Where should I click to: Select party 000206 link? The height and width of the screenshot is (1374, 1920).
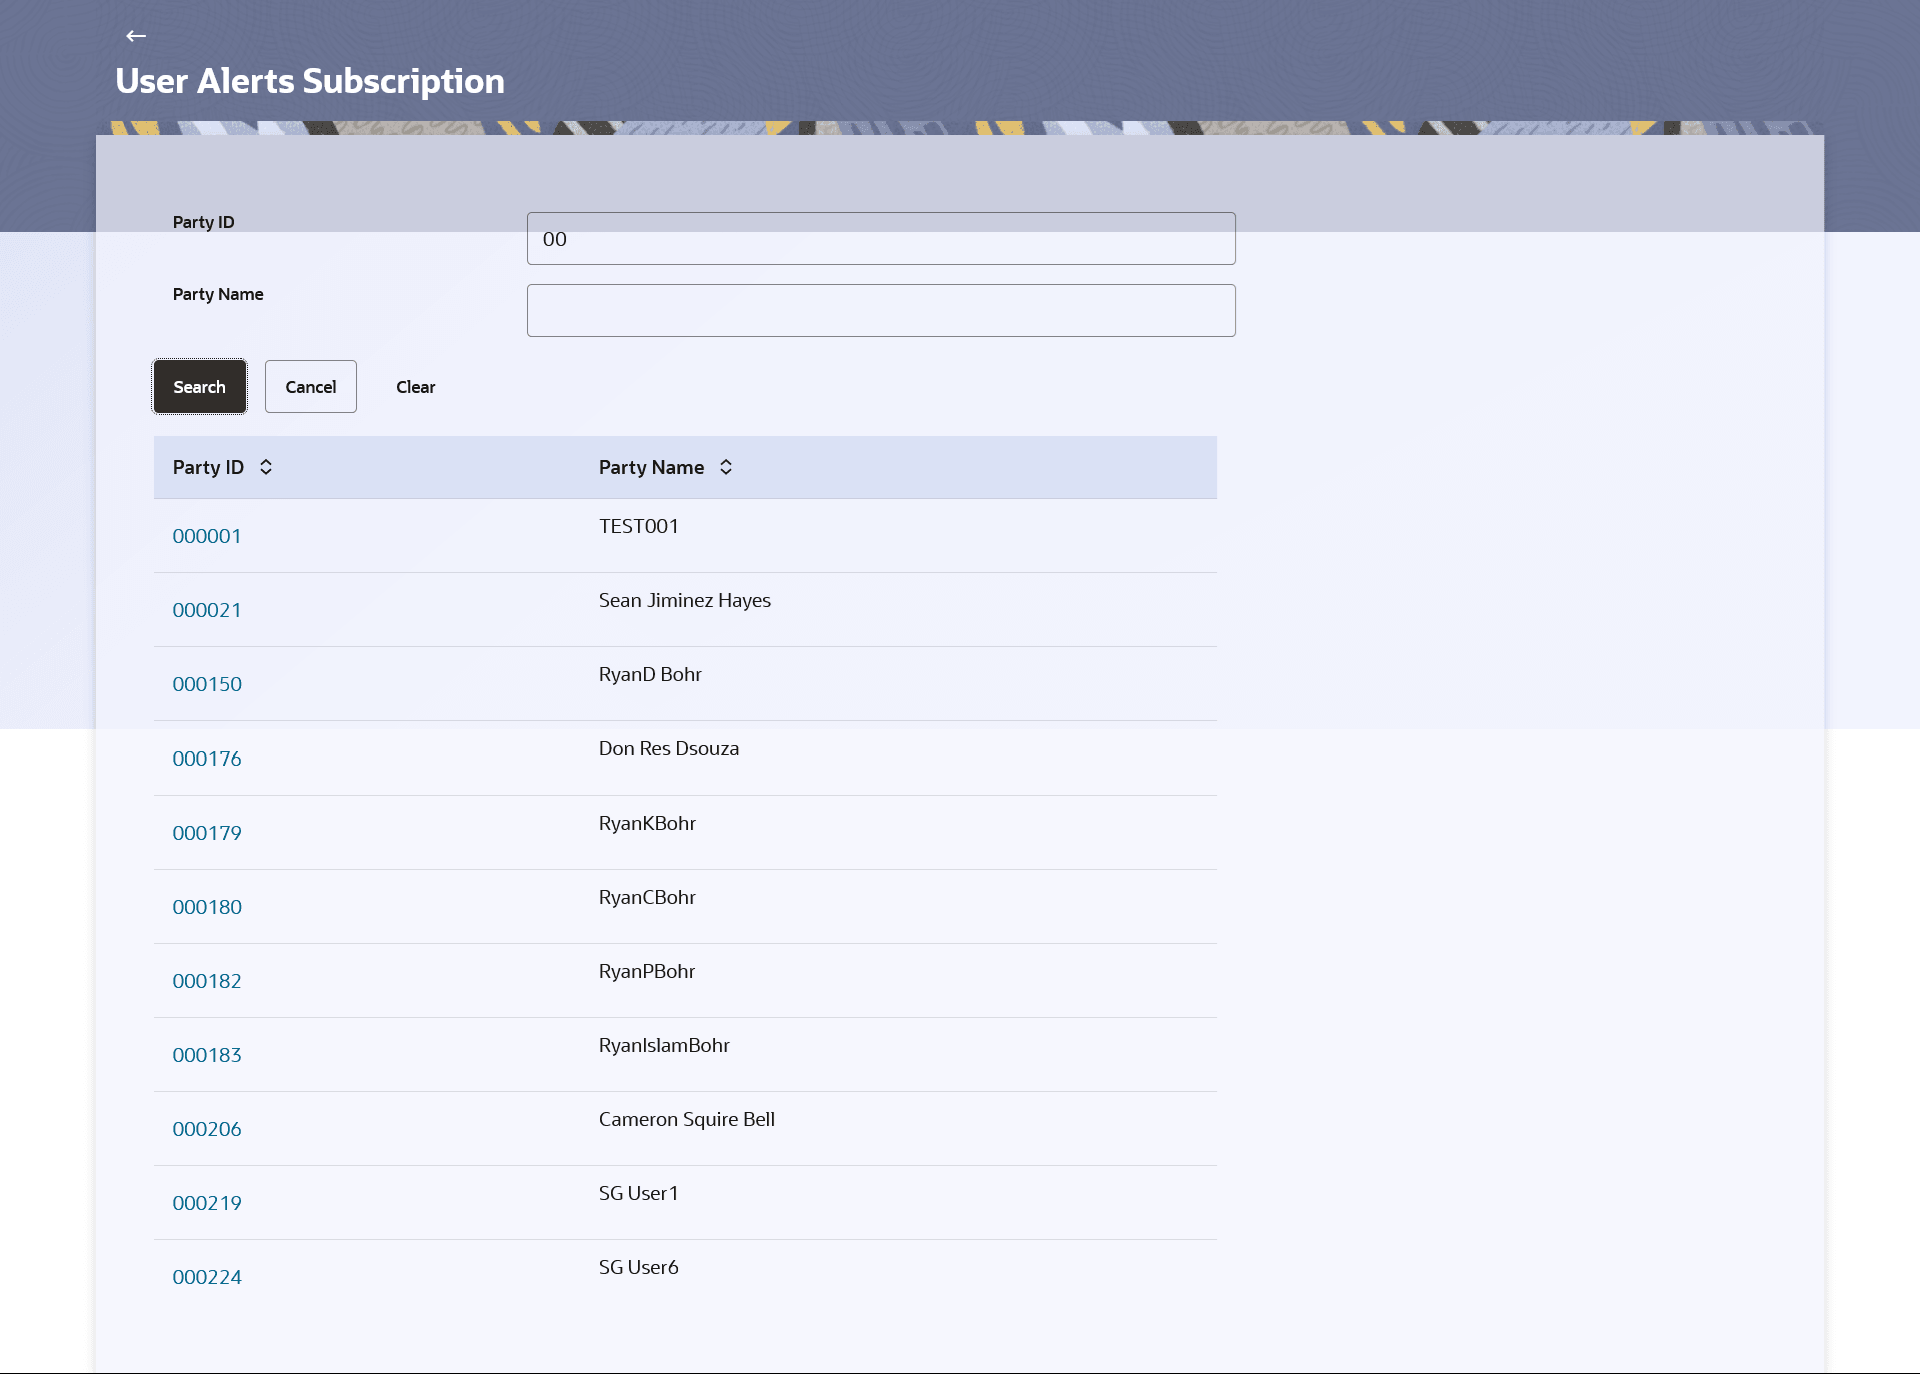pyautogui.click(x=207, y=1129)
